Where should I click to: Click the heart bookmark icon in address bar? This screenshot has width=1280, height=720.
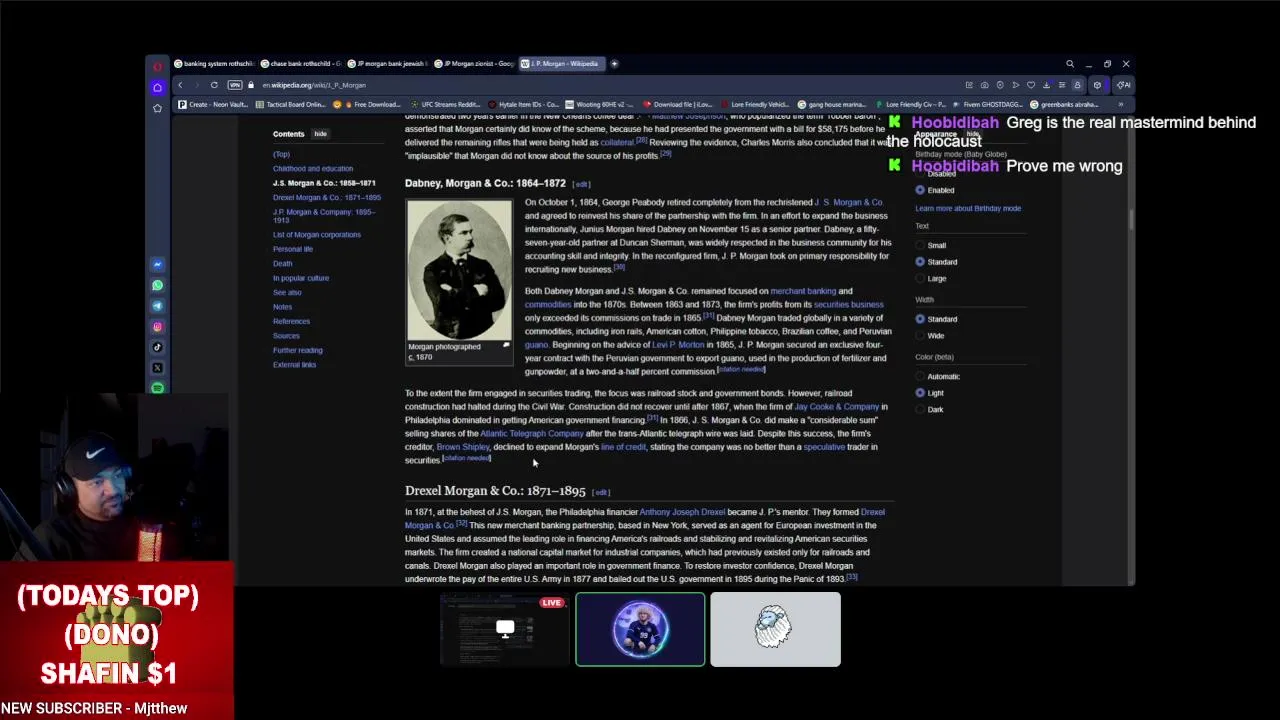pyautogui.click(x=1031, y=85)
